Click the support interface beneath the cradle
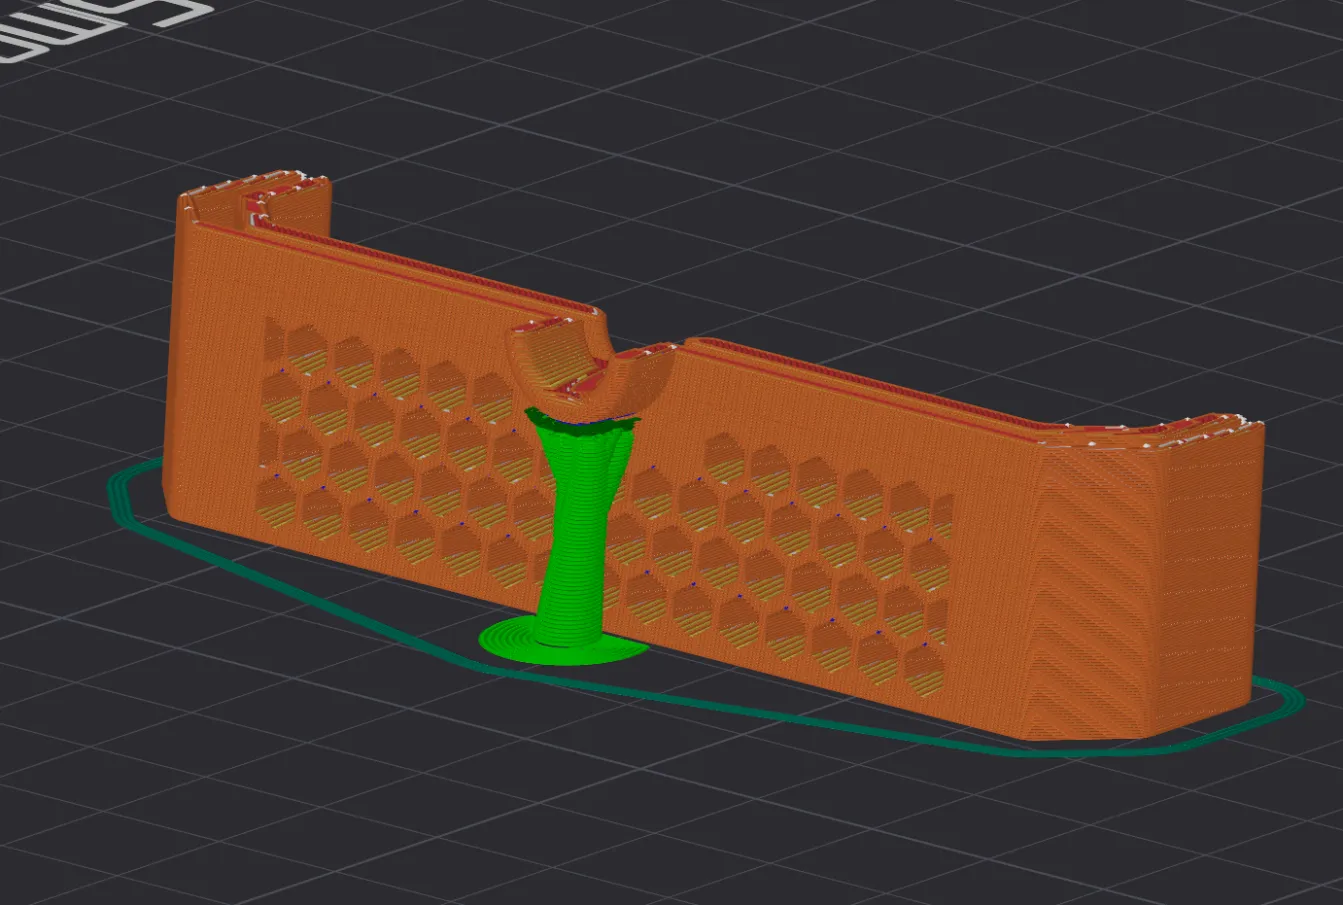This screenshot has height=905, width=1343. [580, 425]
